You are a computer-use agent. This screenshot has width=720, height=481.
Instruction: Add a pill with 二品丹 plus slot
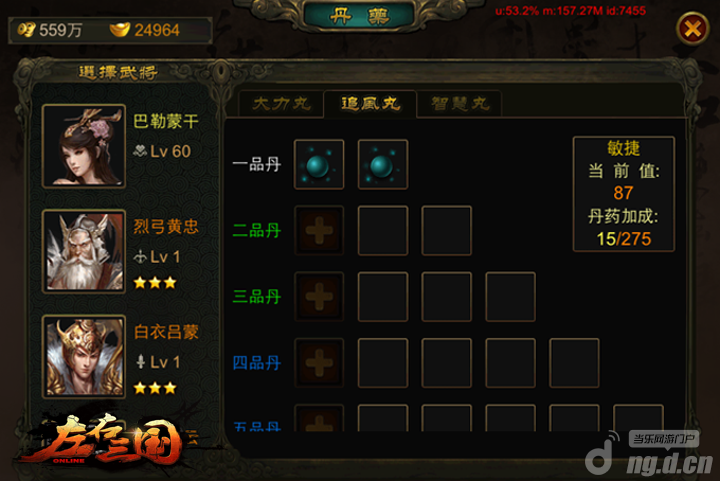319,230
